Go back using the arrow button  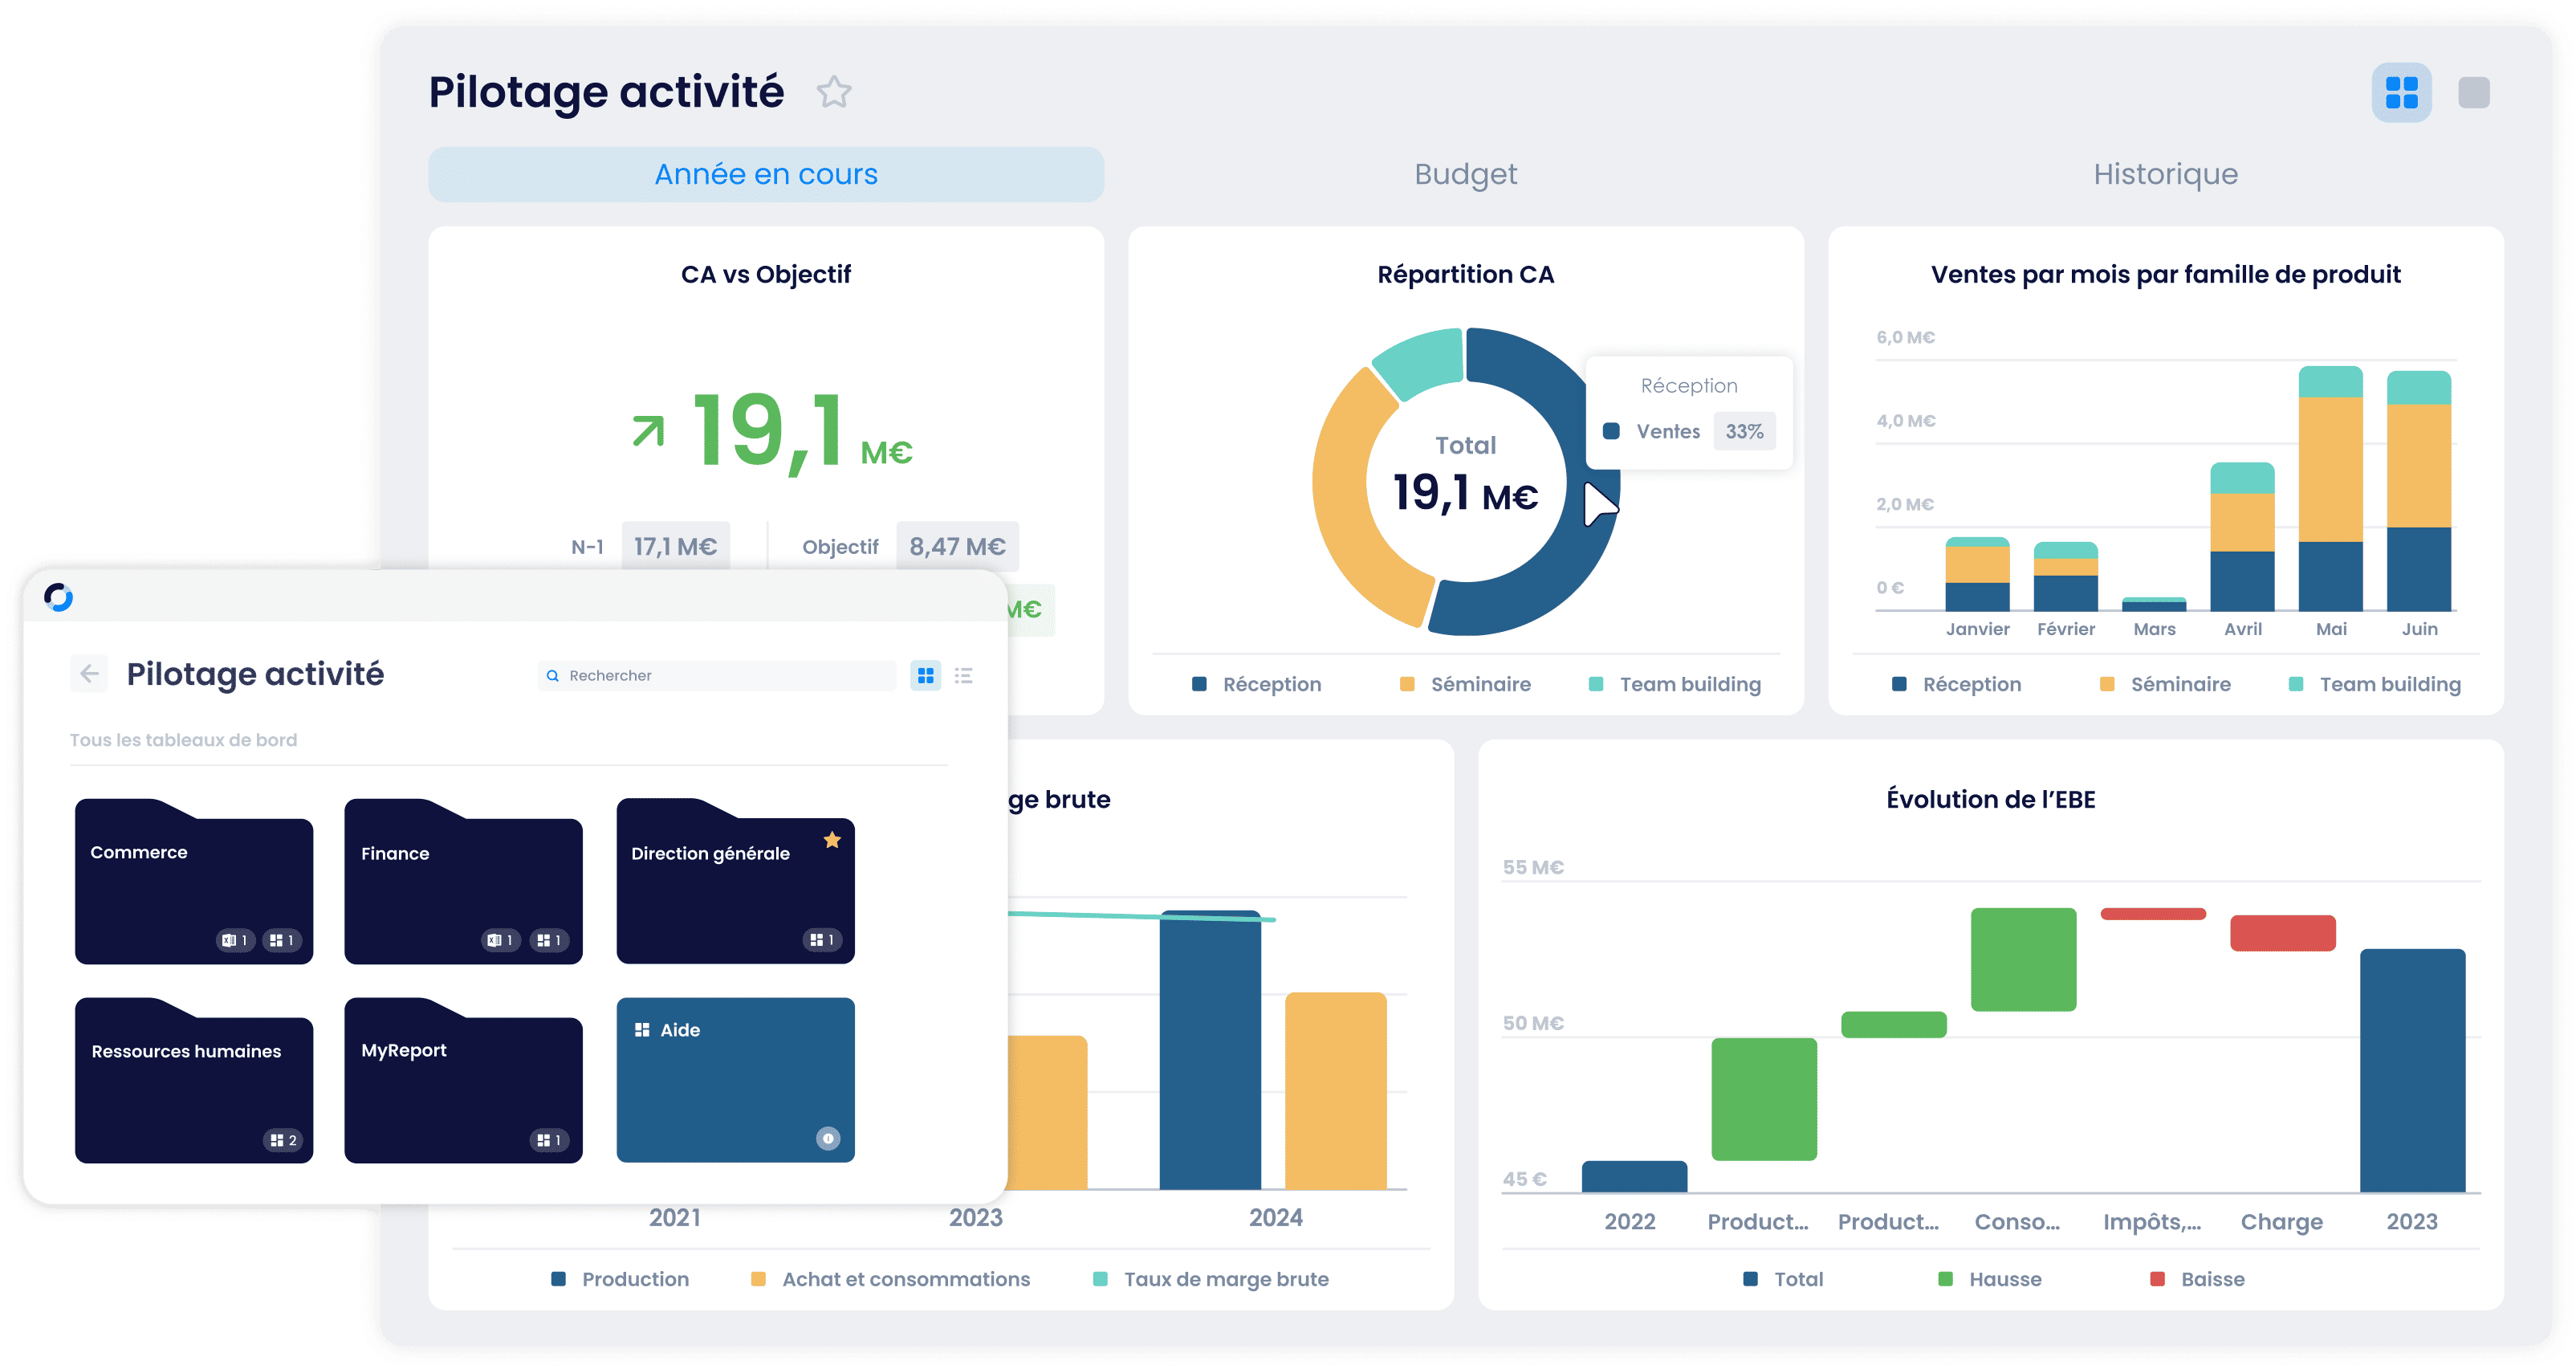pyautogui.click(x=89, y=674)
